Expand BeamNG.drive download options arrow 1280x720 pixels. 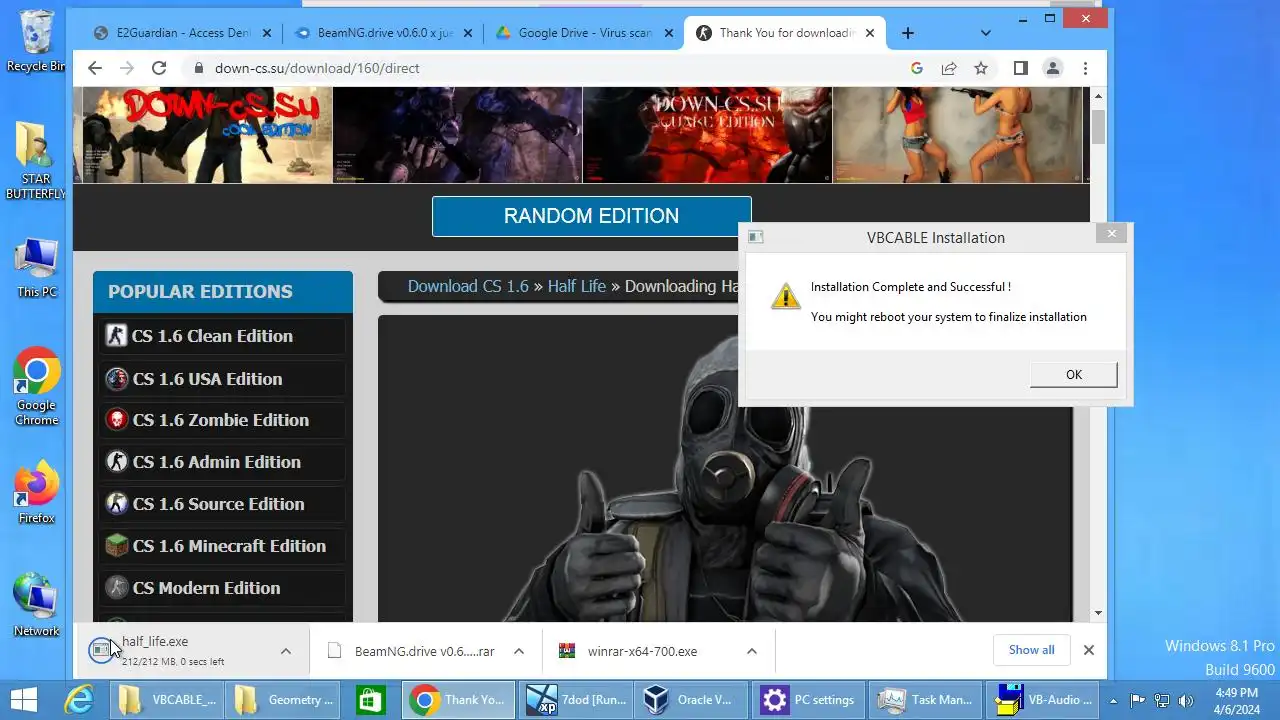518,651
